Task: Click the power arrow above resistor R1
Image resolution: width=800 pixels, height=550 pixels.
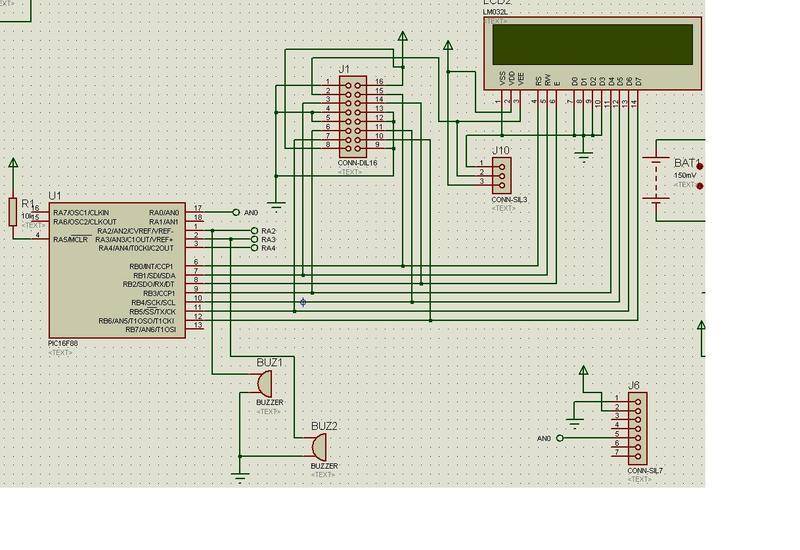Action: tap(13, 163)
